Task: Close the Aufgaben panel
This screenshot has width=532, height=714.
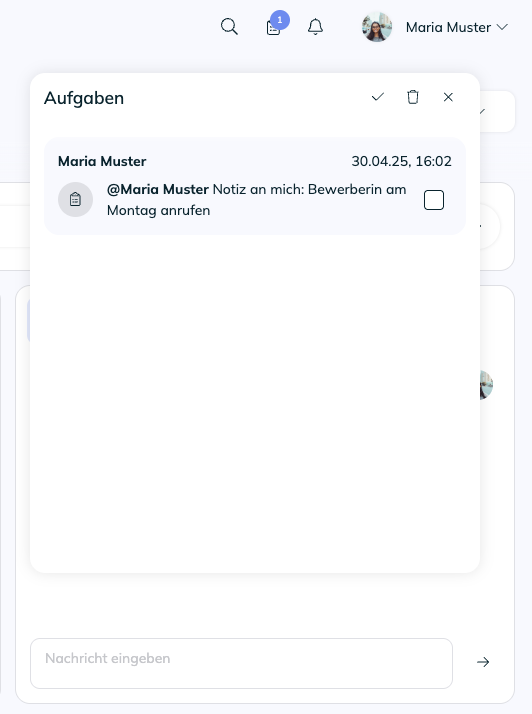Action: click(448, 97)
